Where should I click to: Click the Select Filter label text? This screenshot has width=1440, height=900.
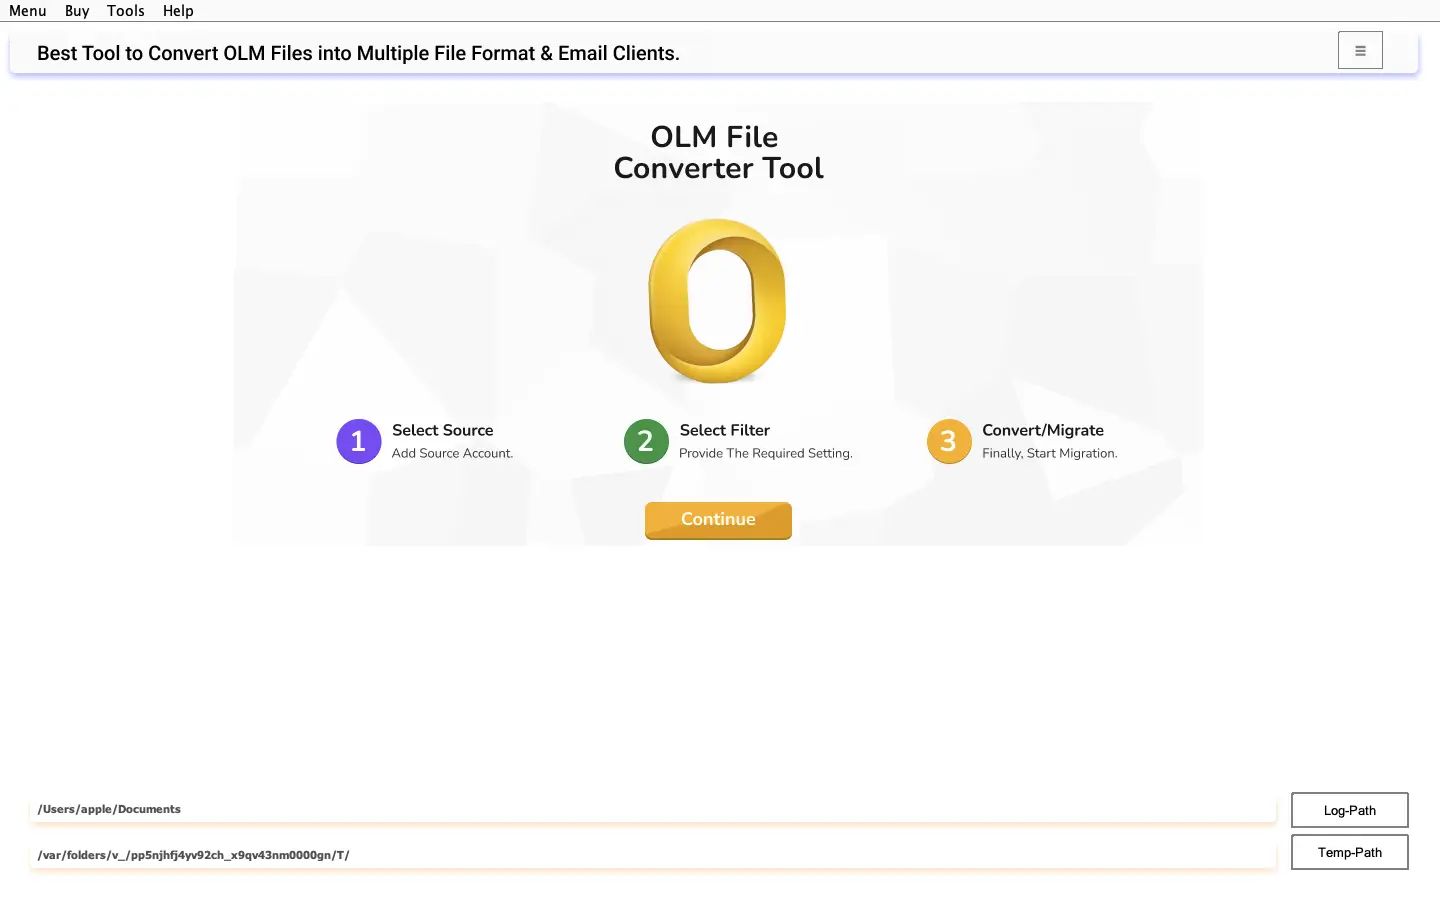point(724,430)
